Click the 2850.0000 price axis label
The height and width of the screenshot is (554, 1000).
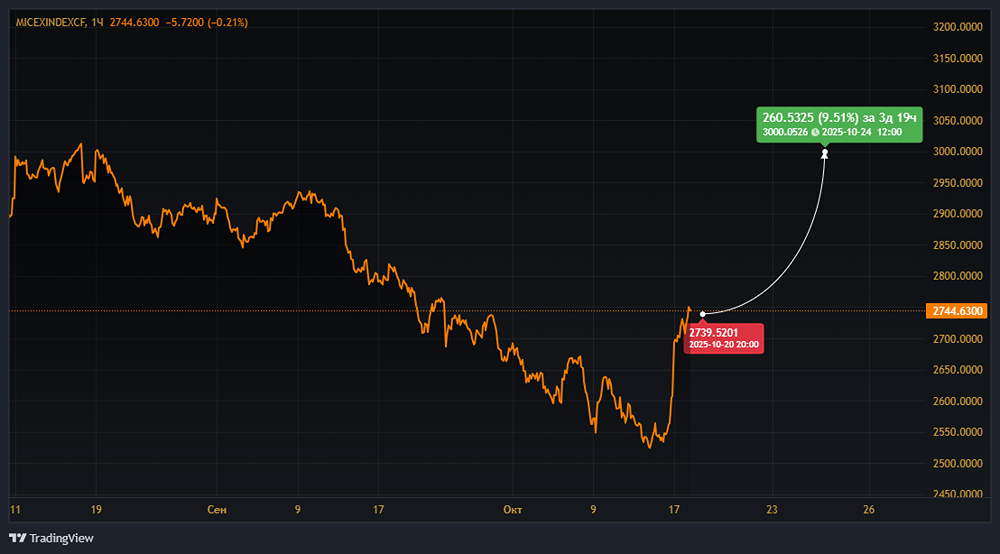(957, 245)
